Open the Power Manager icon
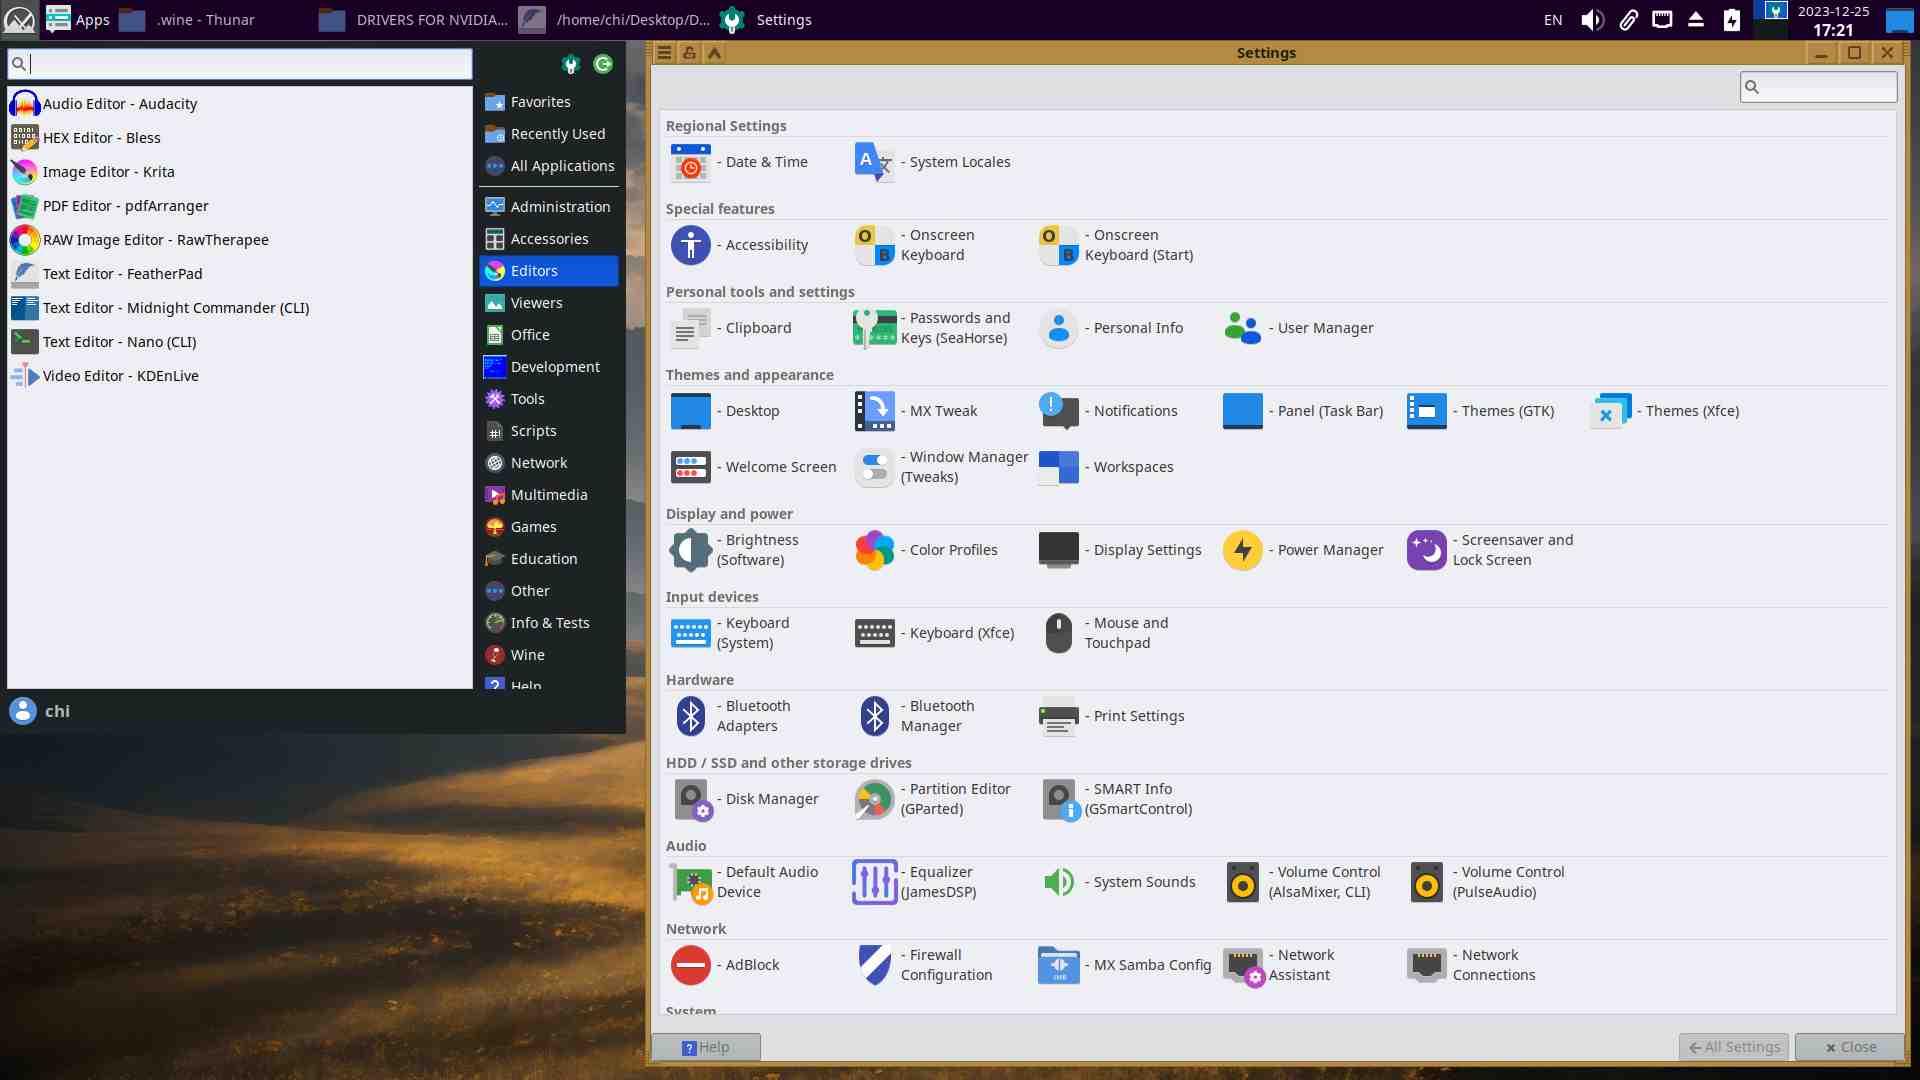Image resolution: width=1920 pixels, height=1080 pixels. click(x=1242, y=550)
